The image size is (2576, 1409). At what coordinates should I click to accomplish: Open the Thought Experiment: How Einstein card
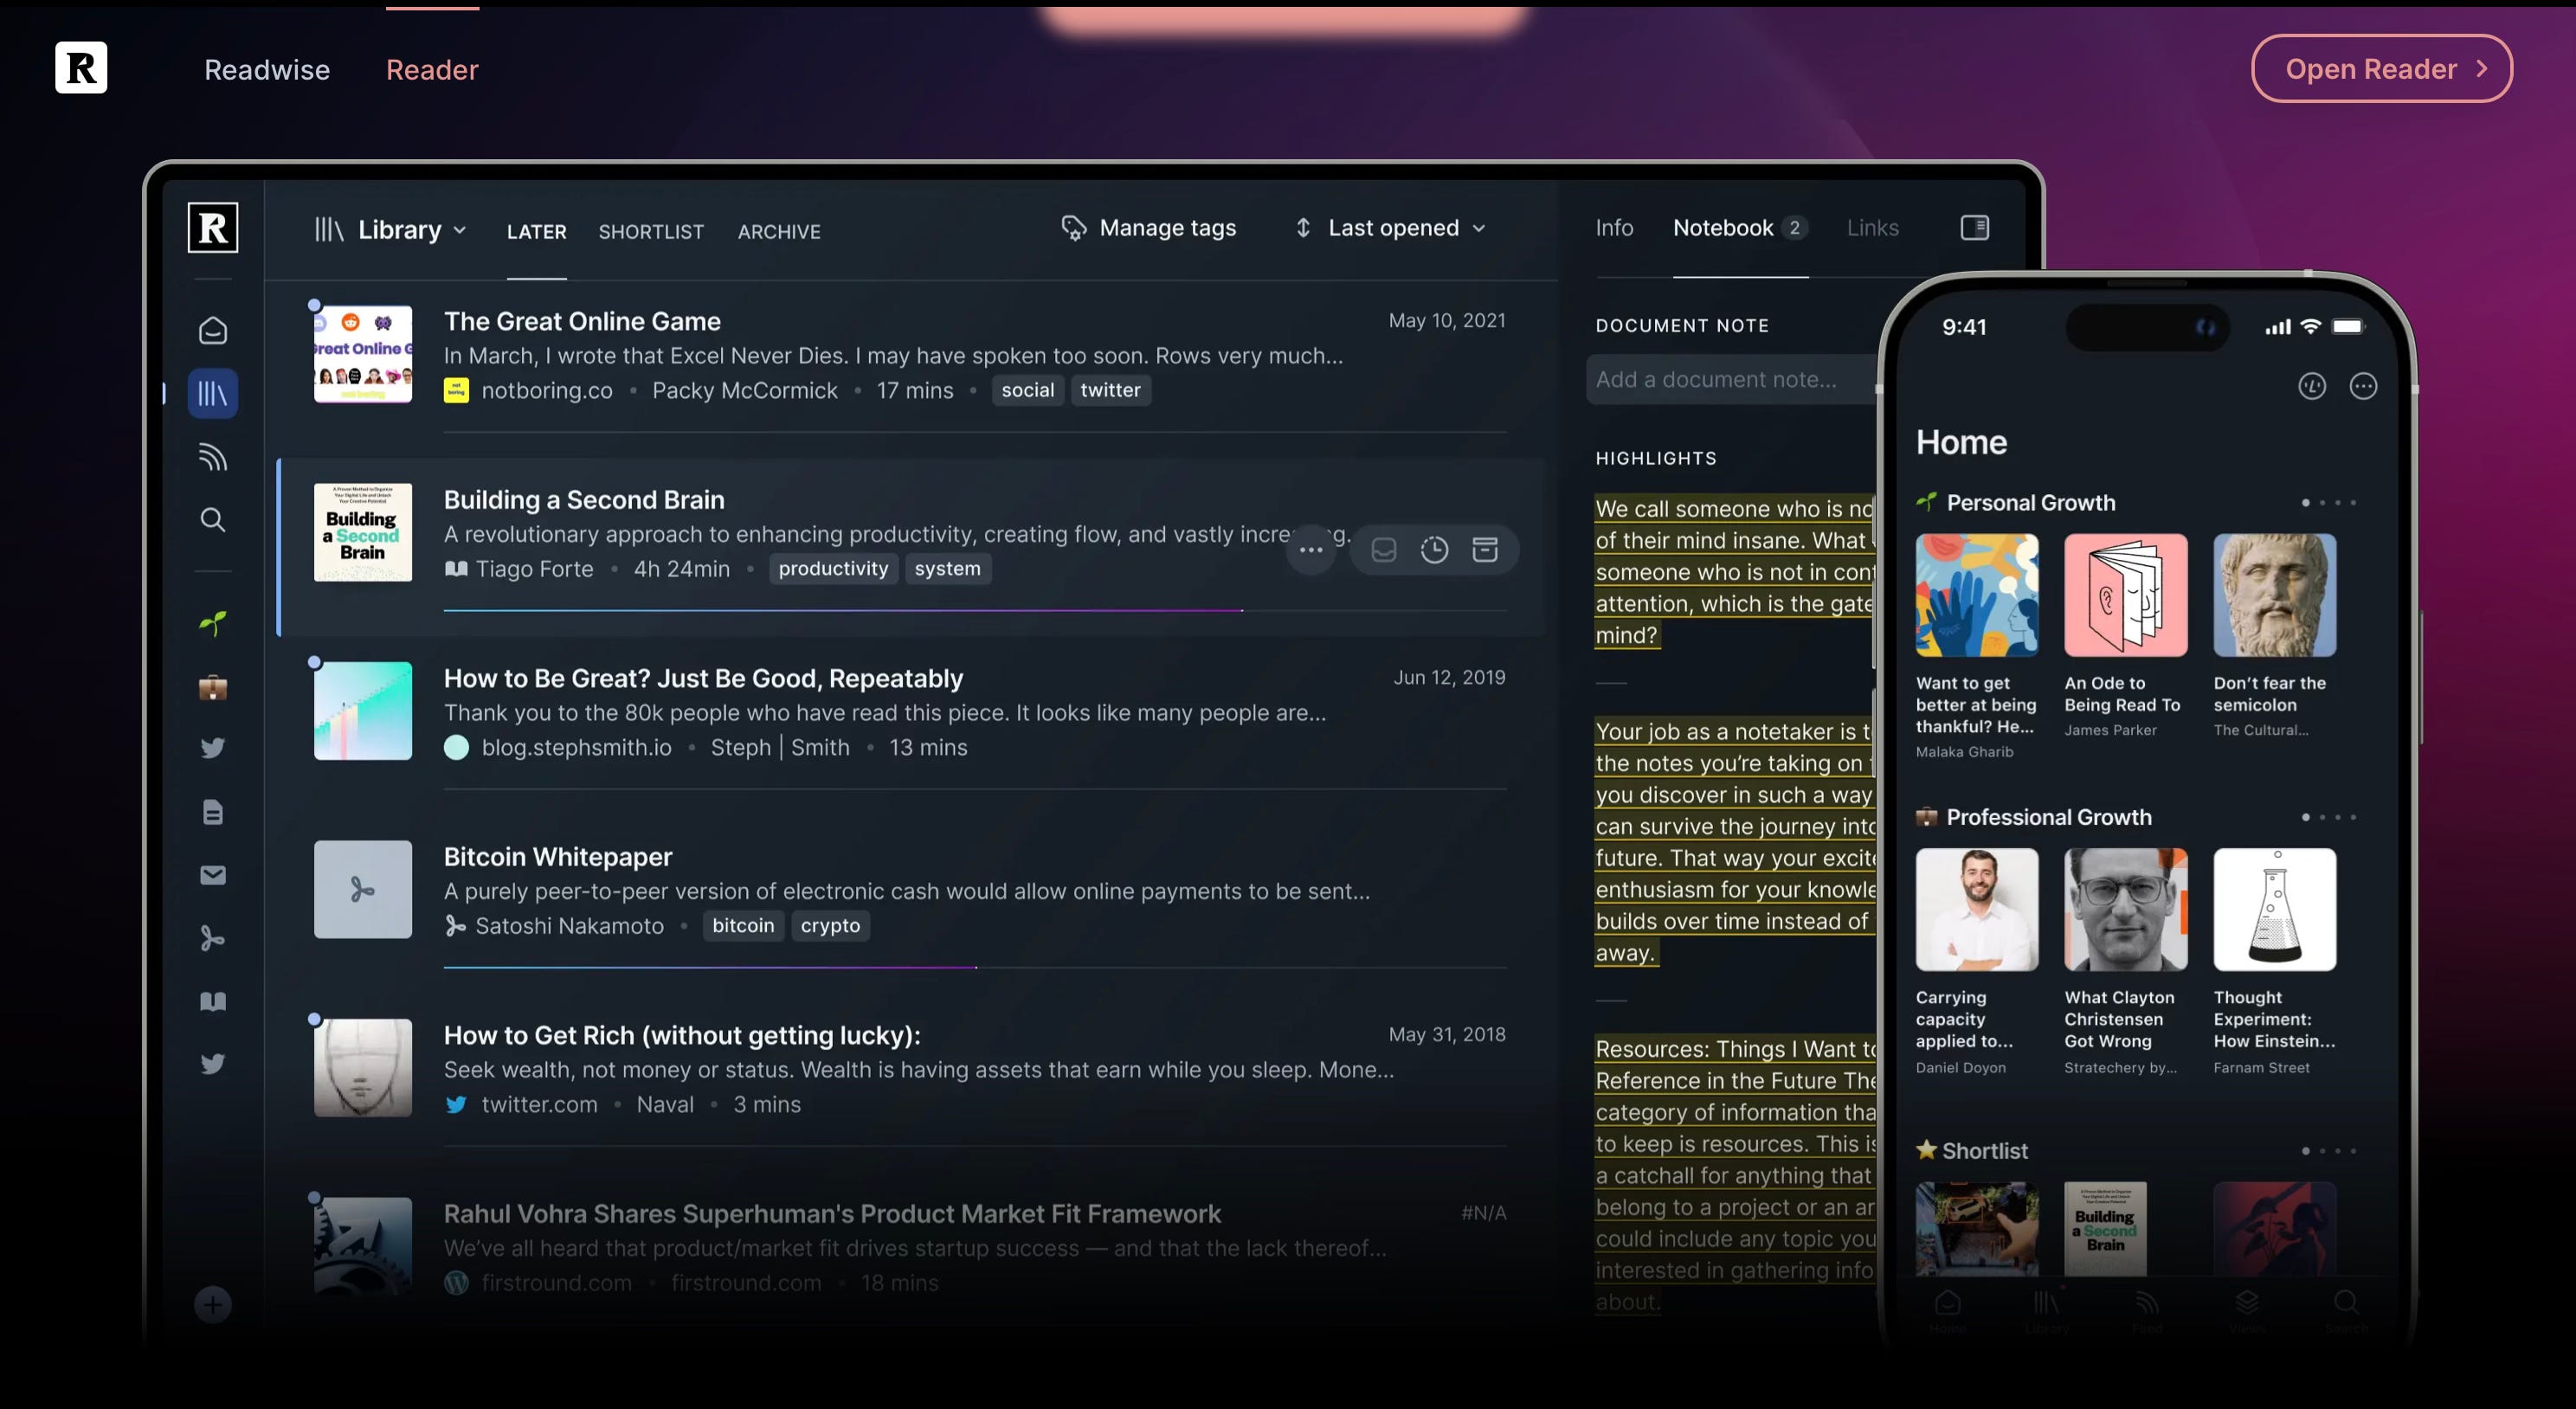(2275, 962)
